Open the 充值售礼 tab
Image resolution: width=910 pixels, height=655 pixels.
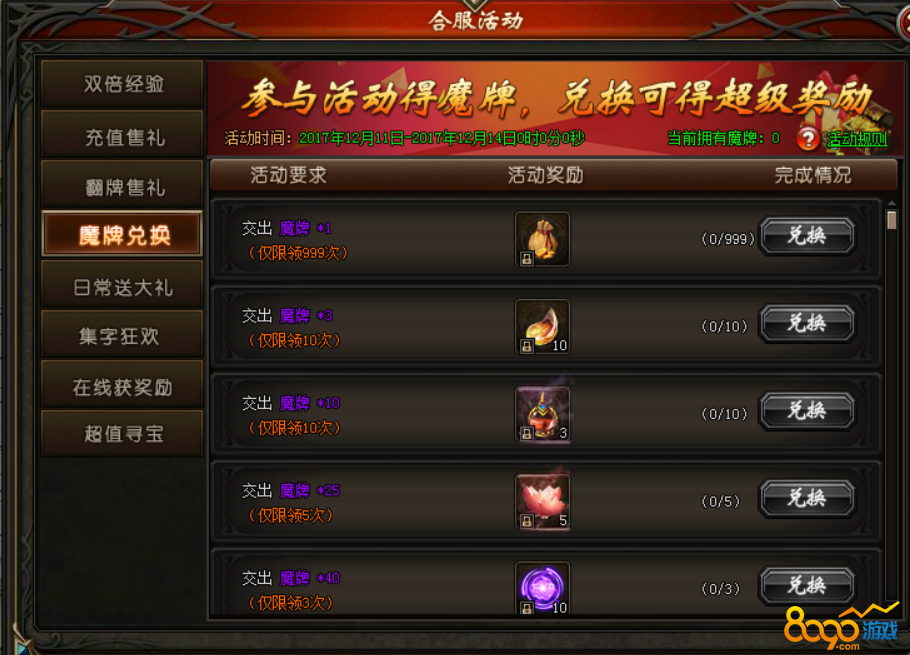point(122,135)
